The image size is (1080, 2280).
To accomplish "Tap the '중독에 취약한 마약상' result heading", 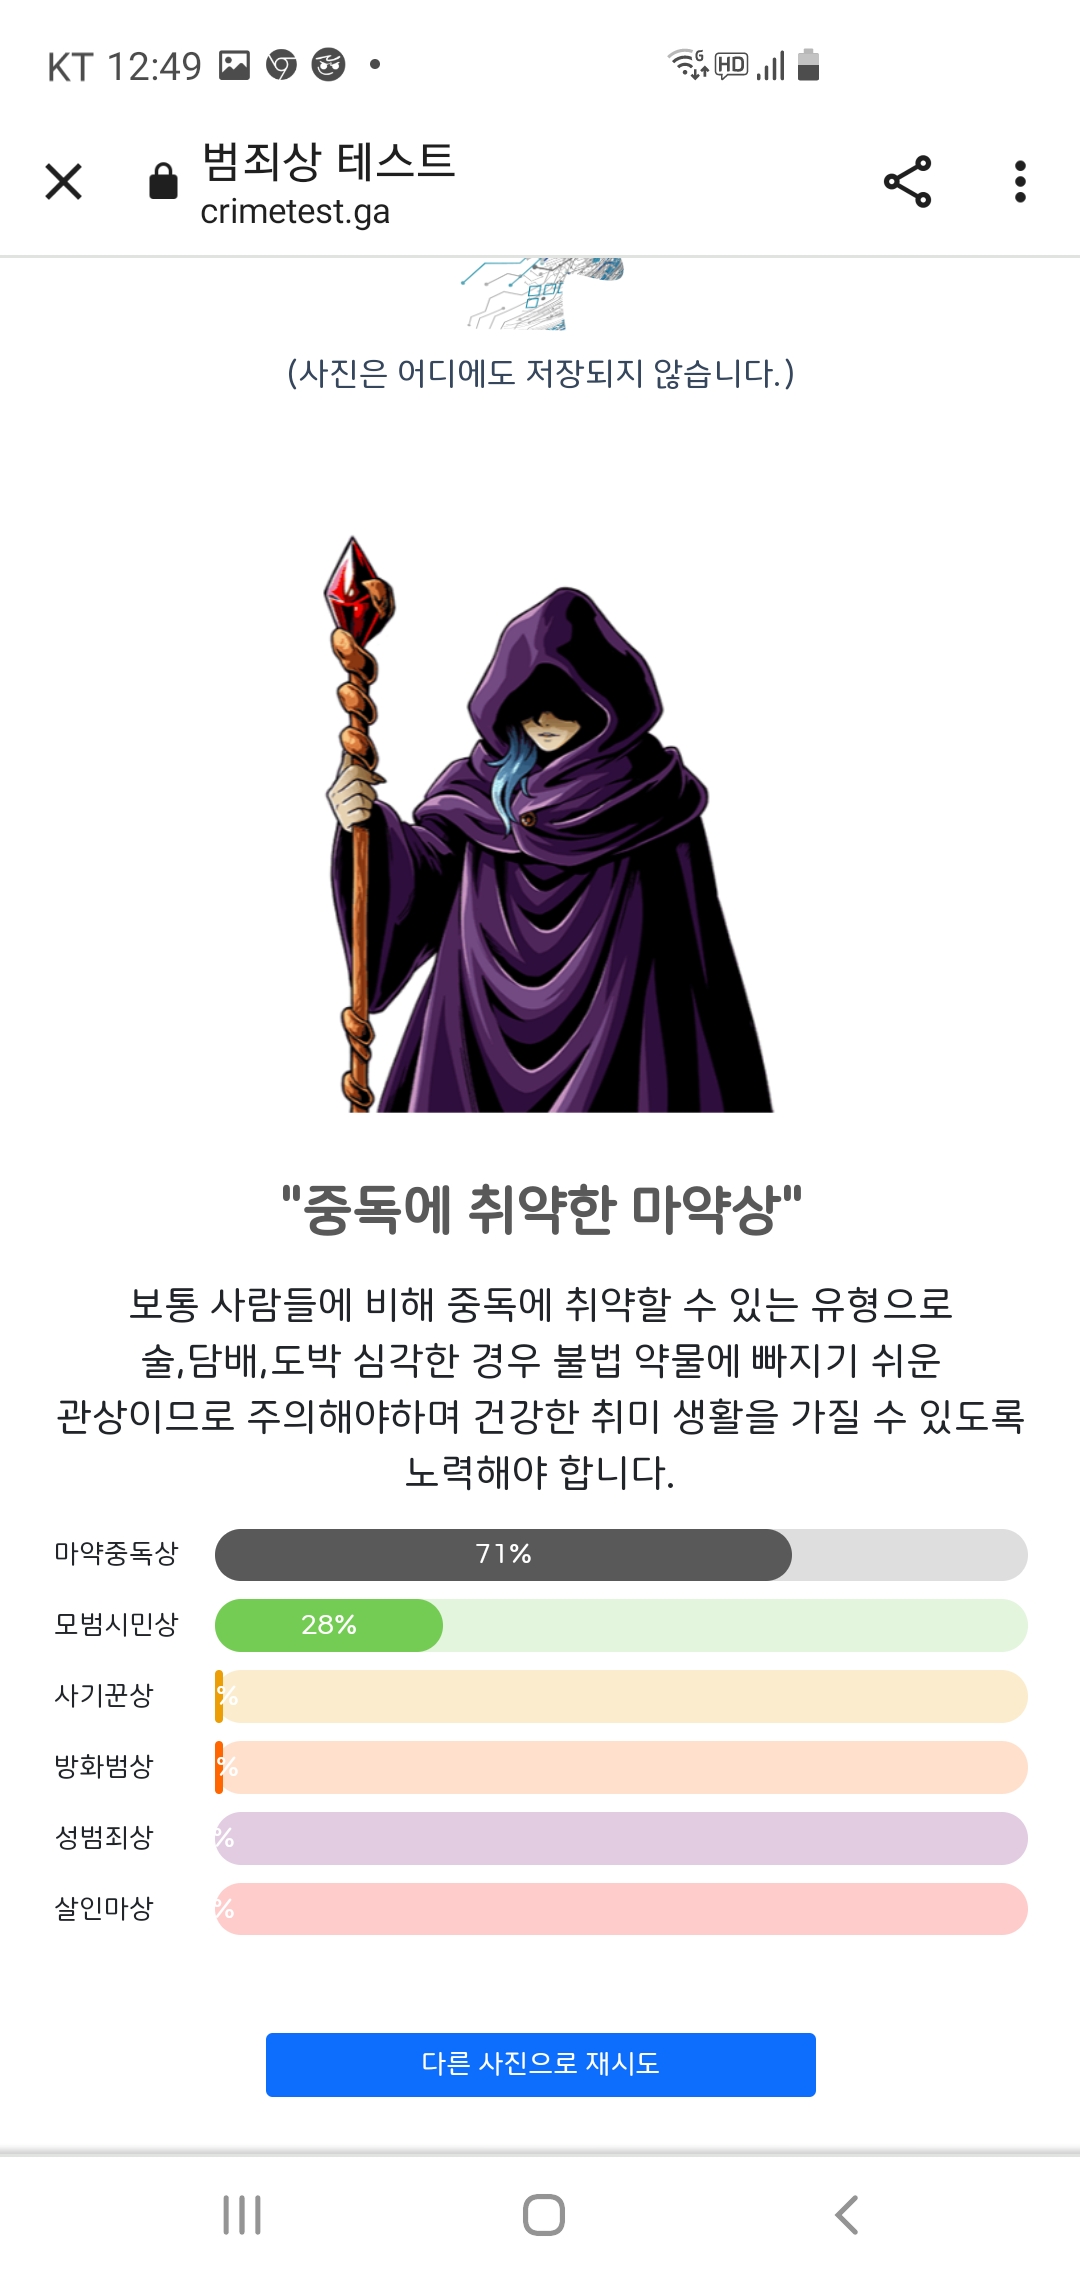I will 541,1210.
